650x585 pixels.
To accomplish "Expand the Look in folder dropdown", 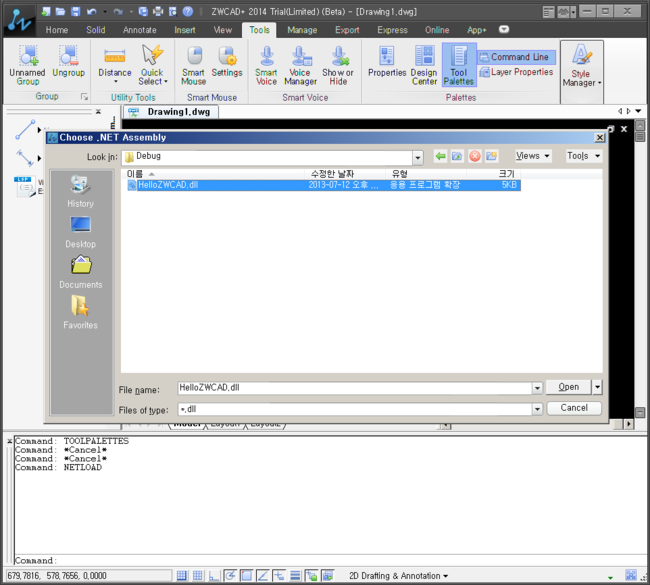I will pyautogui.click(x=417, y=158).
